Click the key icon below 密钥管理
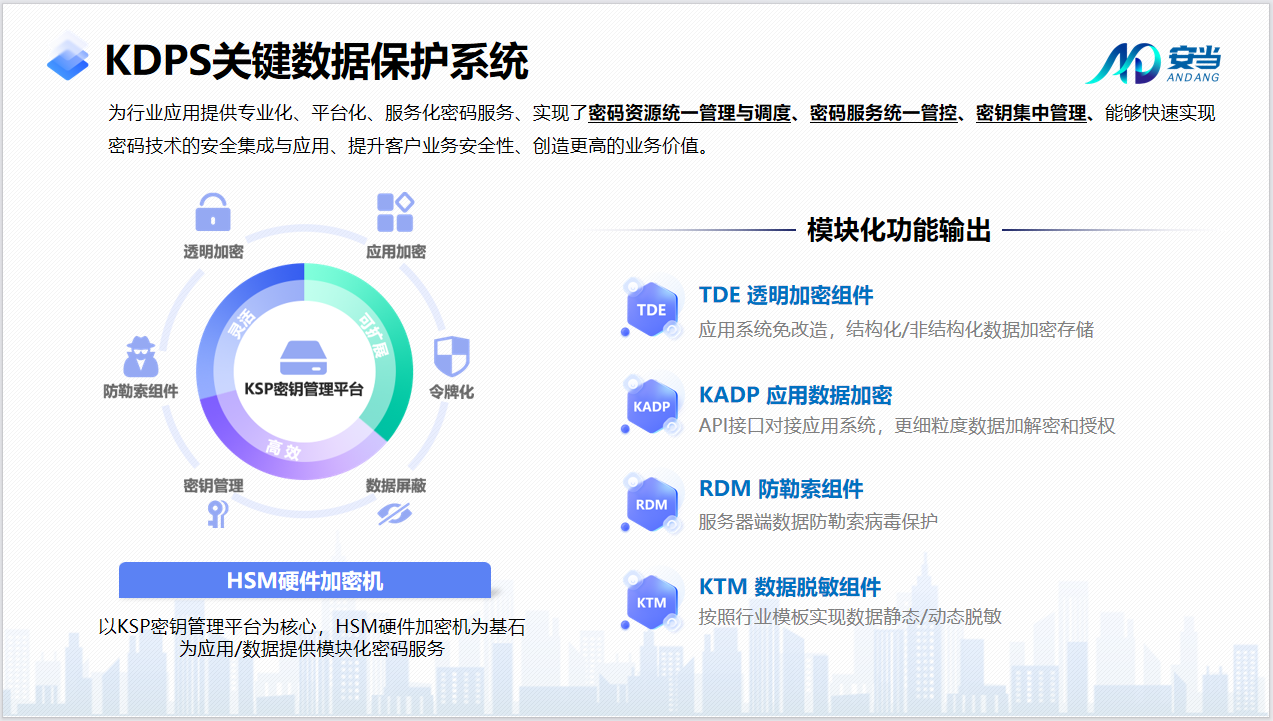Image resolution: width=1273 pixels, height=721 pixels. [217, 514]
